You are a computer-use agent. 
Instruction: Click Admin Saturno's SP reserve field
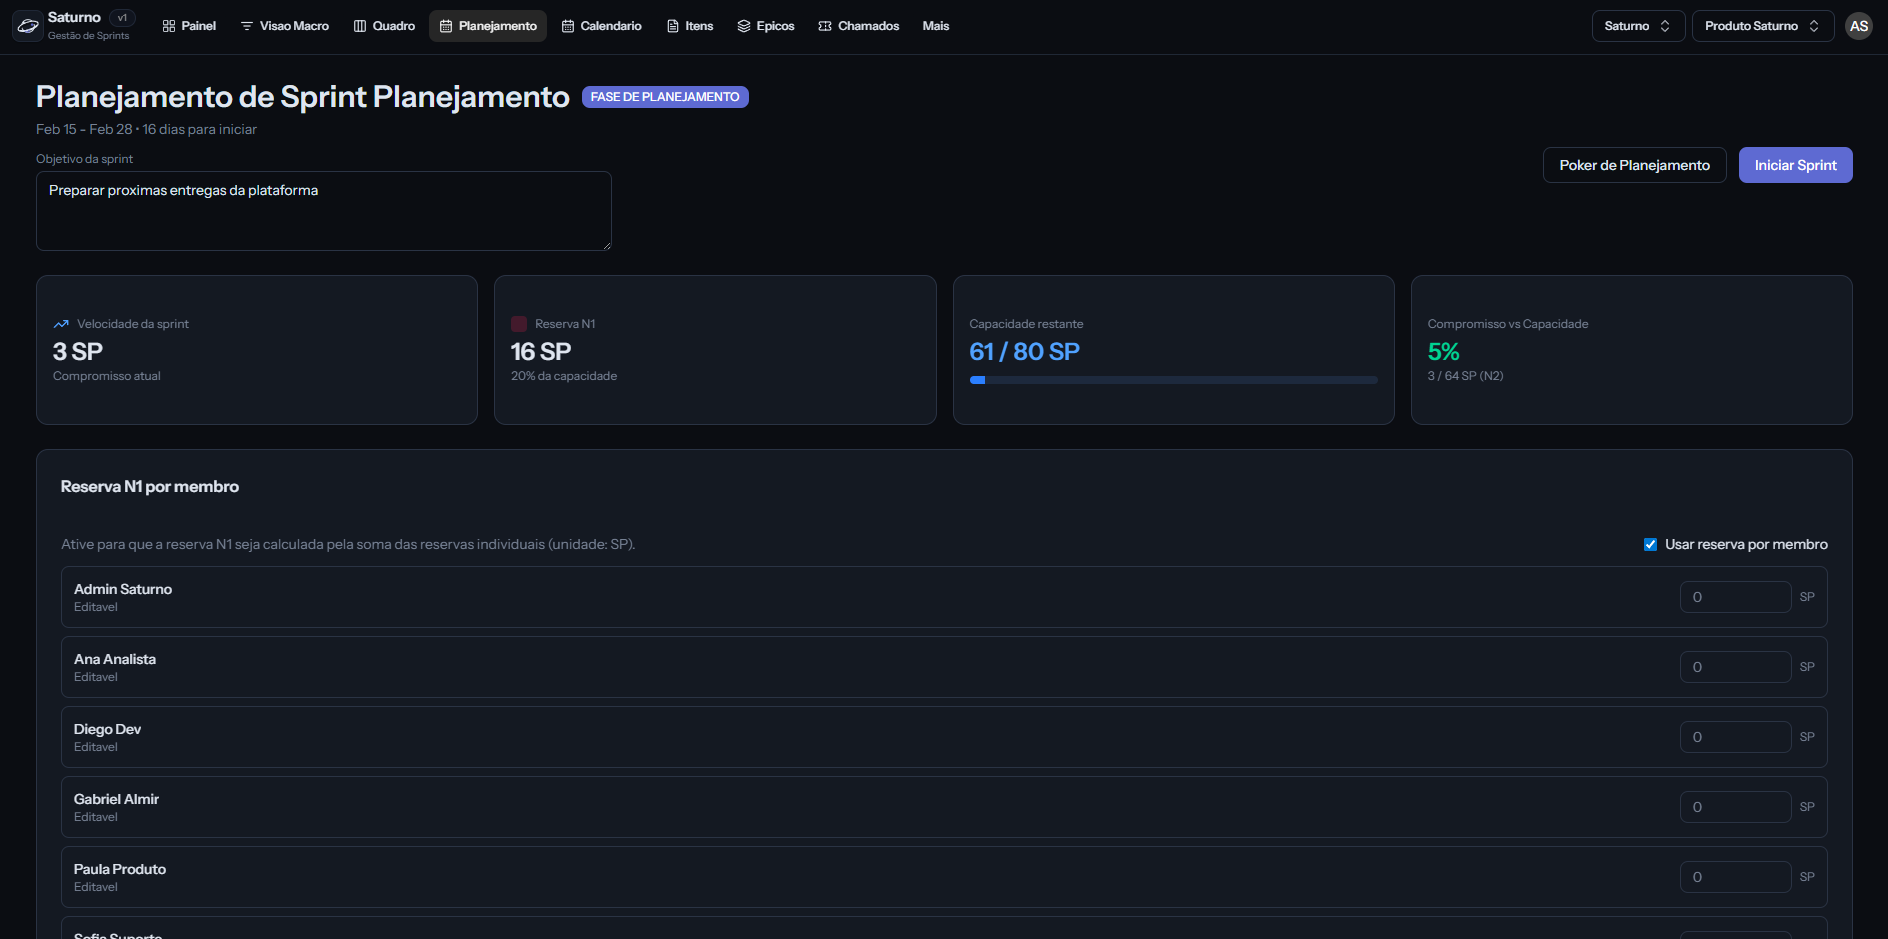[x=1735, y=597]
